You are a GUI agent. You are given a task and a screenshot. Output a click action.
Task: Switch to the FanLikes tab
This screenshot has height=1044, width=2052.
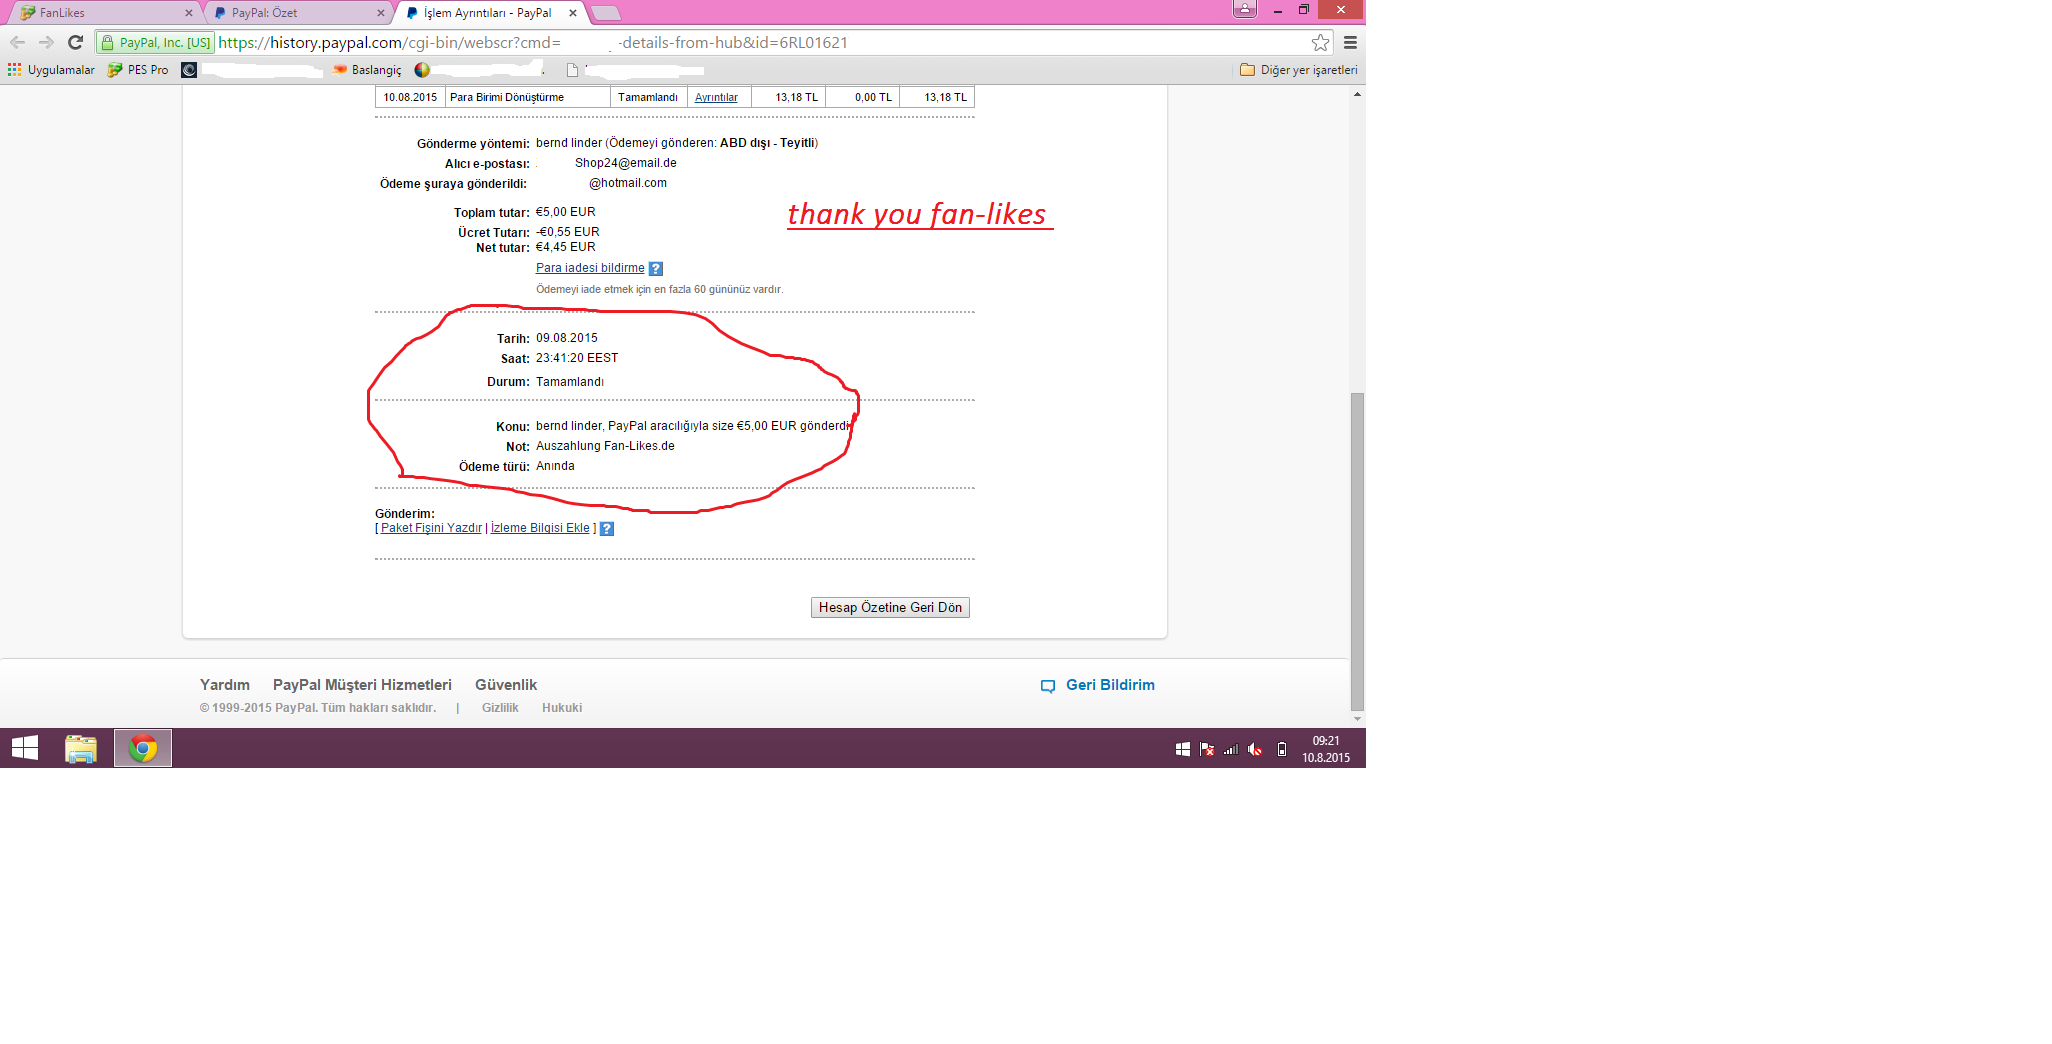pos(100,13)
